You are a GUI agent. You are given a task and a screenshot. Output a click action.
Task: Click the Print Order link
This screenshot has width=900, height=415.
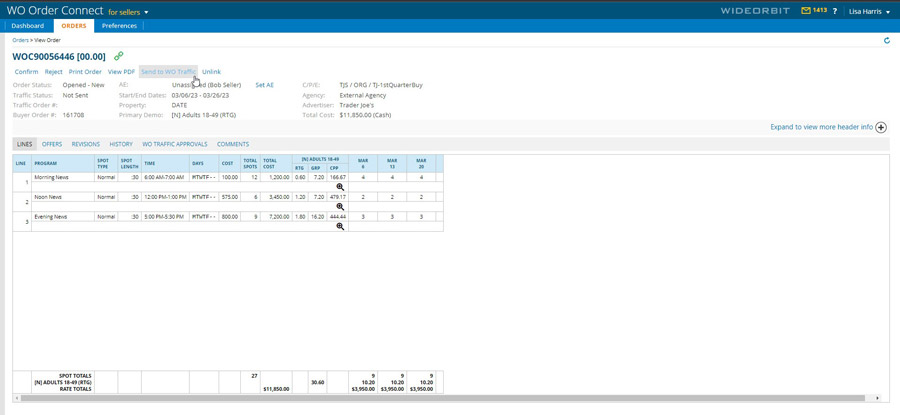point(85,72)
